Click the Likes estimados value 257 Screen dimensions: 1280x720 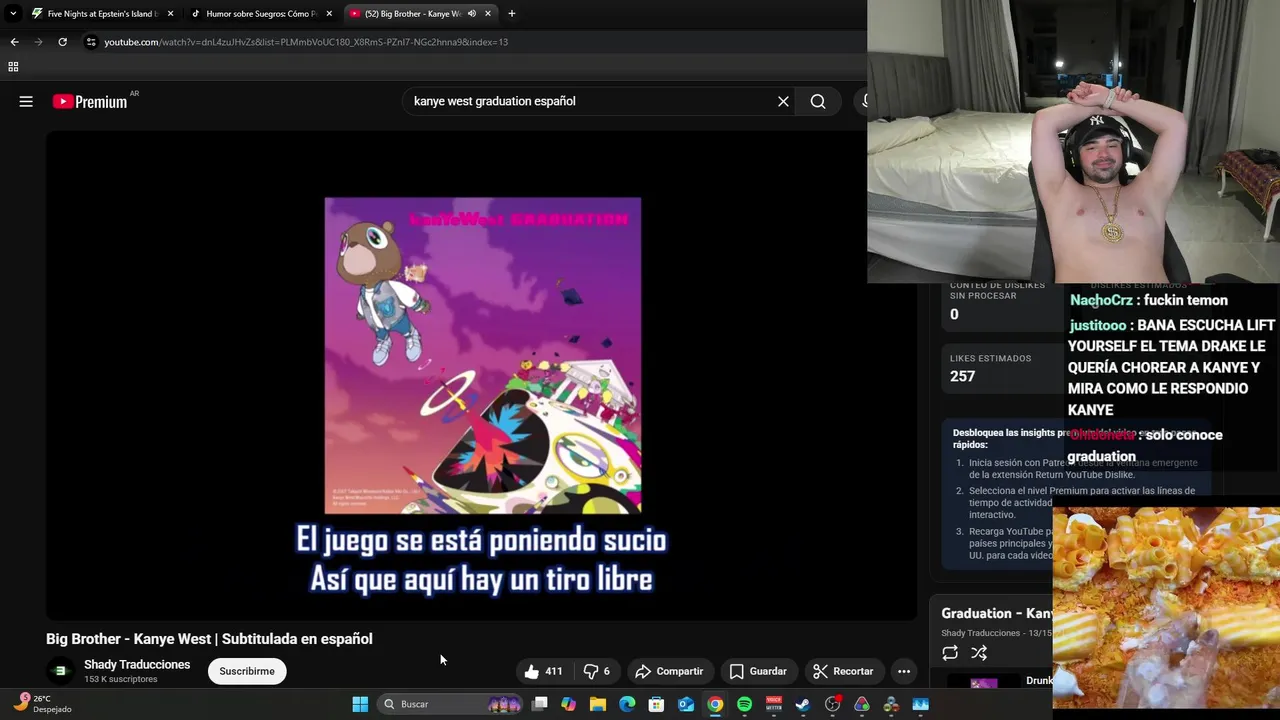(x=962, y=376)
